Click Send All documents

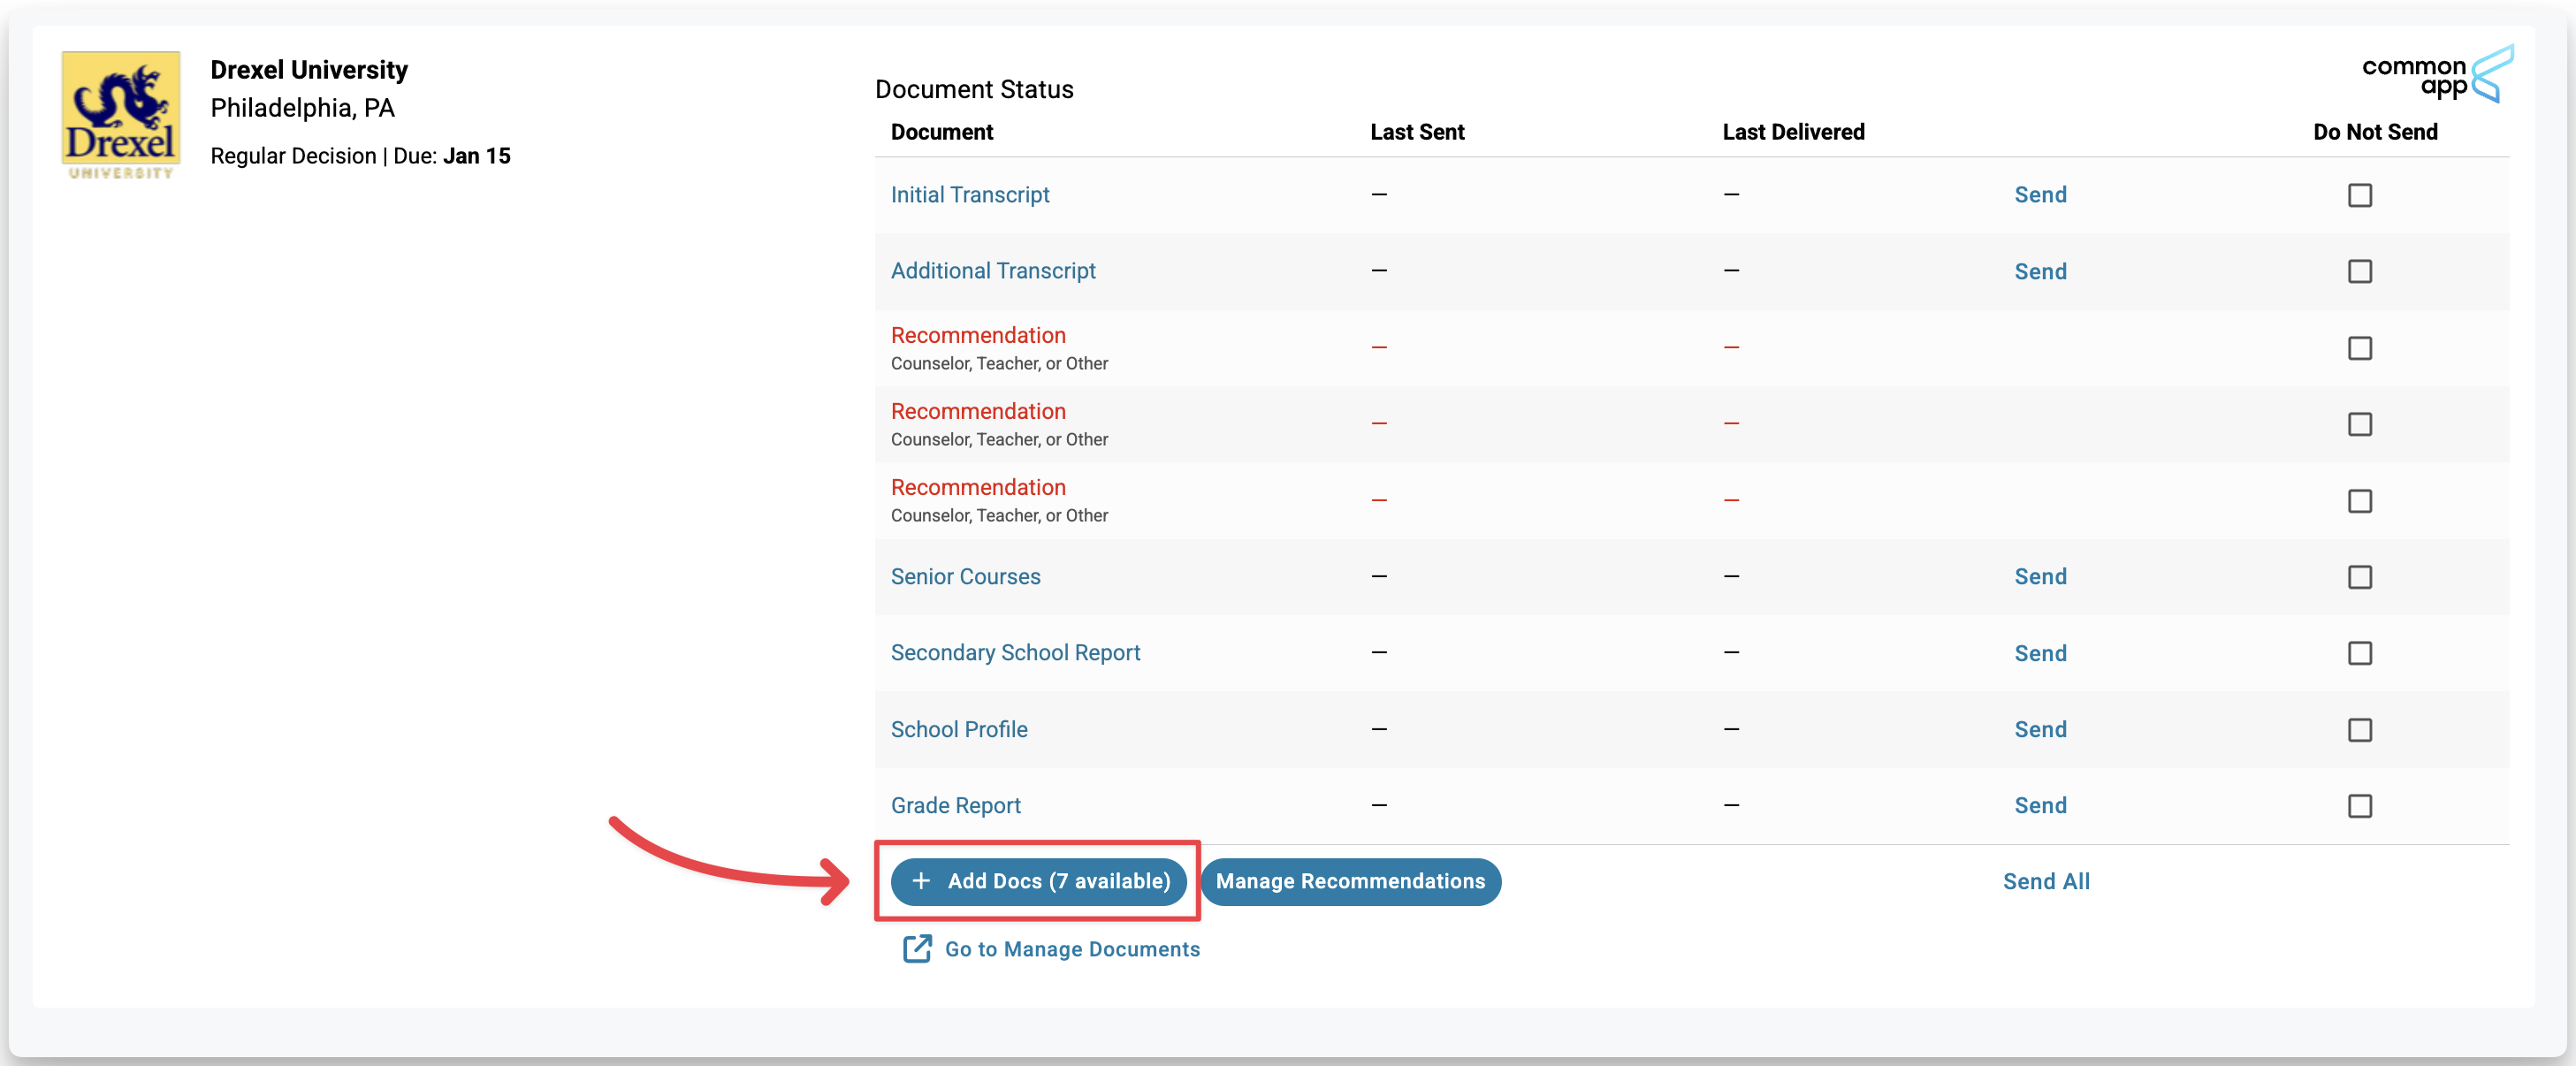tap(2045, 881)
